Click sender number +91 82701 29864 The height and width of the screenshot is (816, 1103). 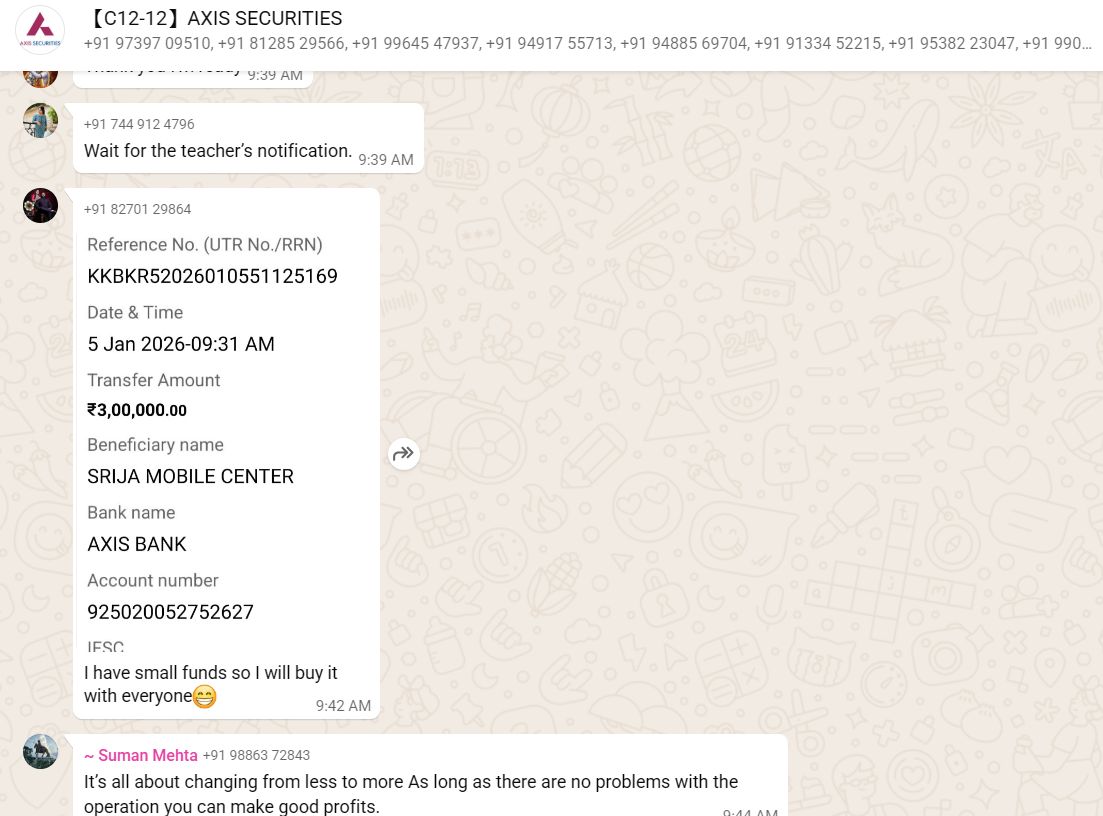point(137,210)
